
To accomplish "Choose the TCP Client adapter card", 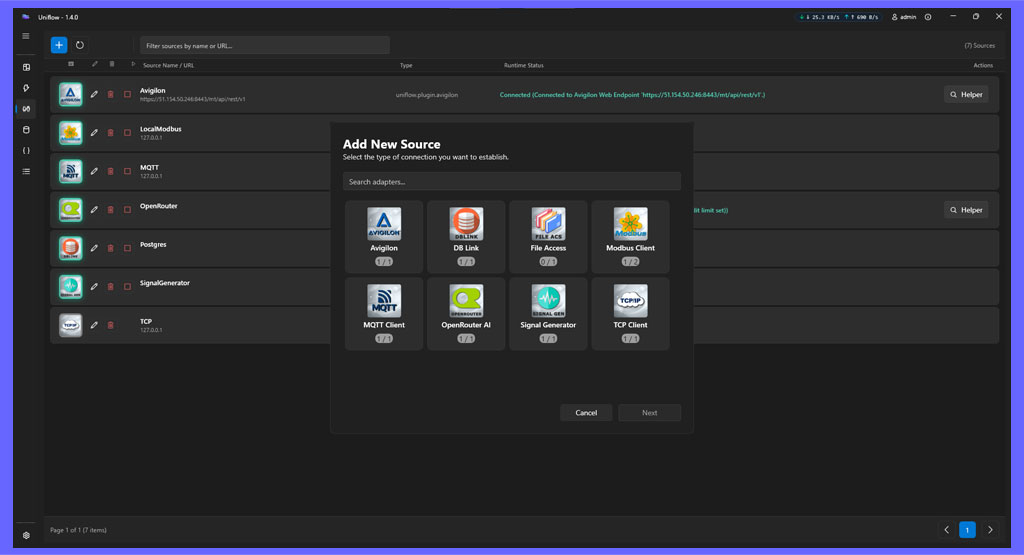I will click(x=630, y=313).
